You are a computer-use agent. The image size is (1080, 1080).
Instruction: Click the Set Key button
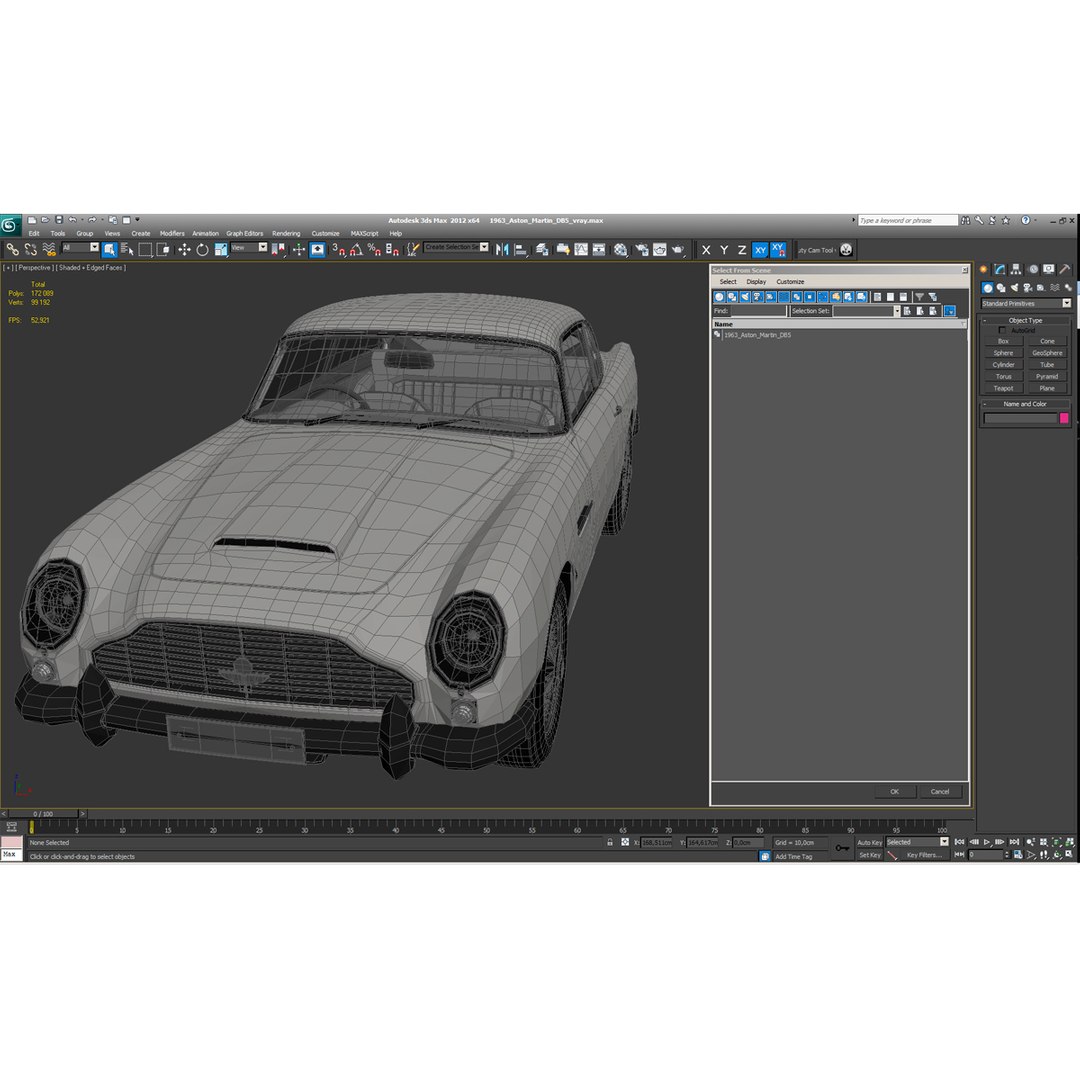tap(869, 855)
